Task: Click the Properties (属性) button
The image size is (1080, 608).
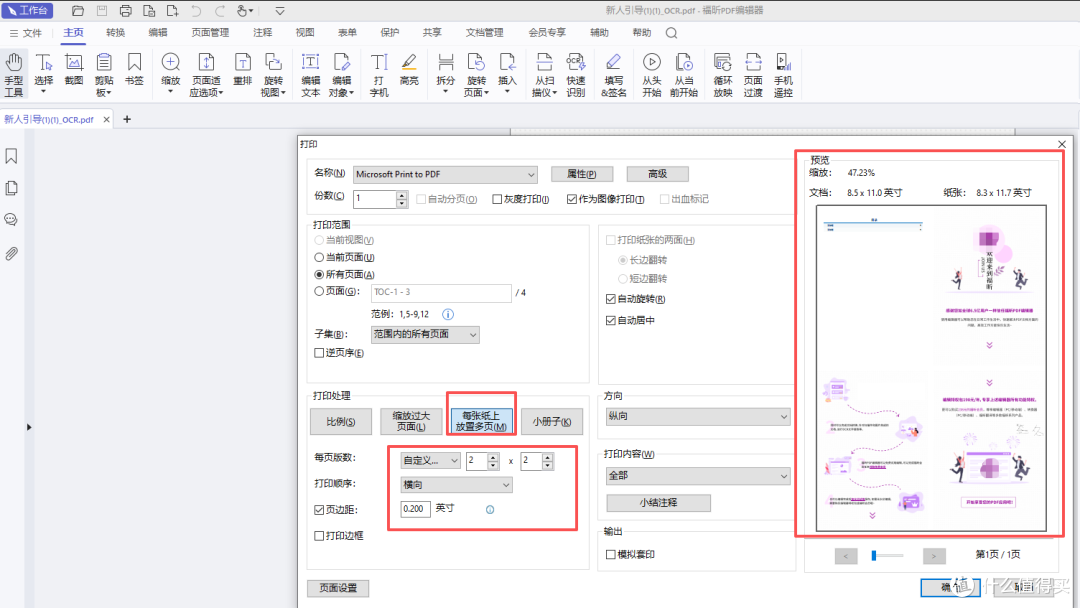Action: point(581,174)
